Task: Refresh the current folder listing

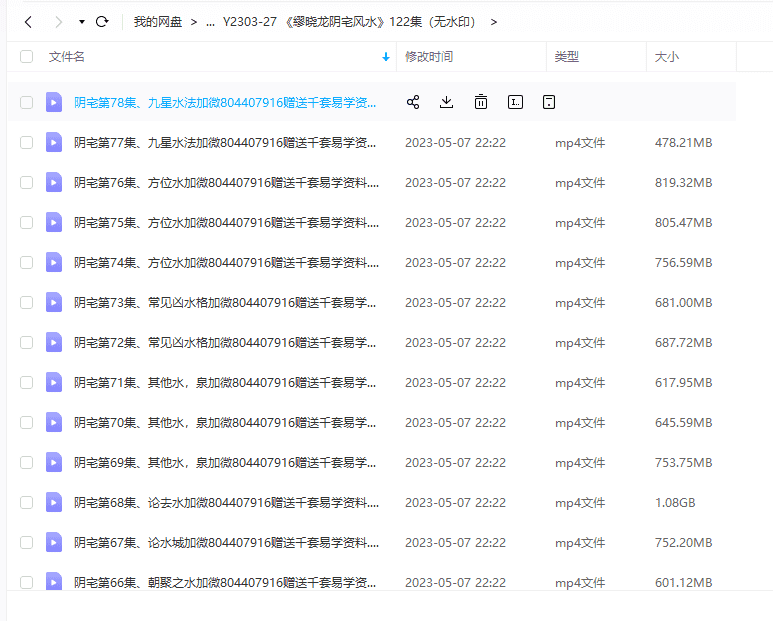Action: coord(102,21)
